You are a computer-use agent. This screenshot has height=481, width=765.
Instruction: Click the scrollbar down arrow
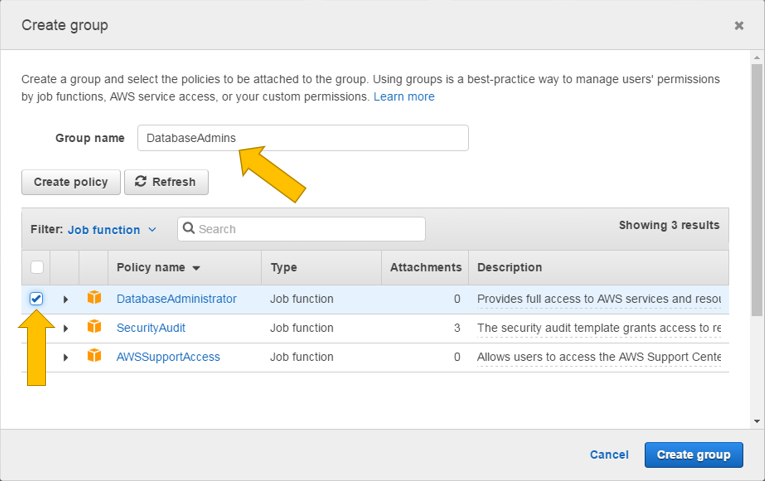click(x=757, y=421)
